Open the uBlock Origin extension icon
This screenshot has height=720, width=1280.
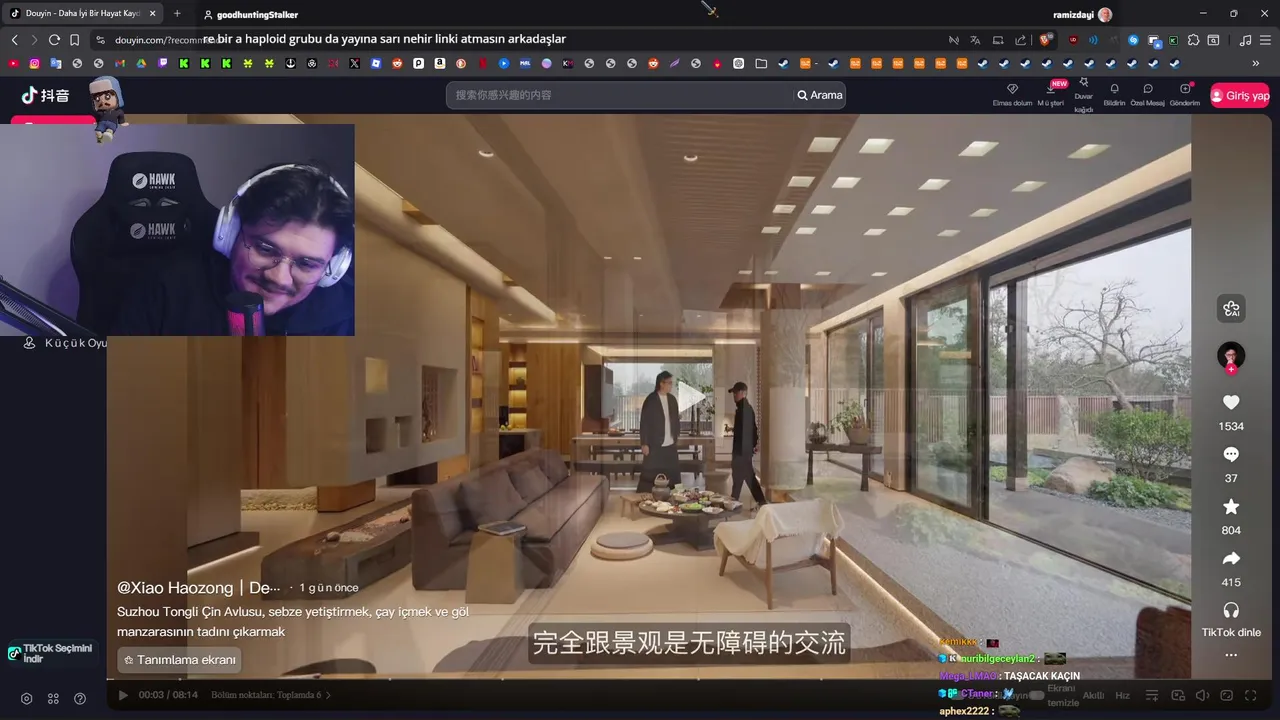click(1073, 40)
